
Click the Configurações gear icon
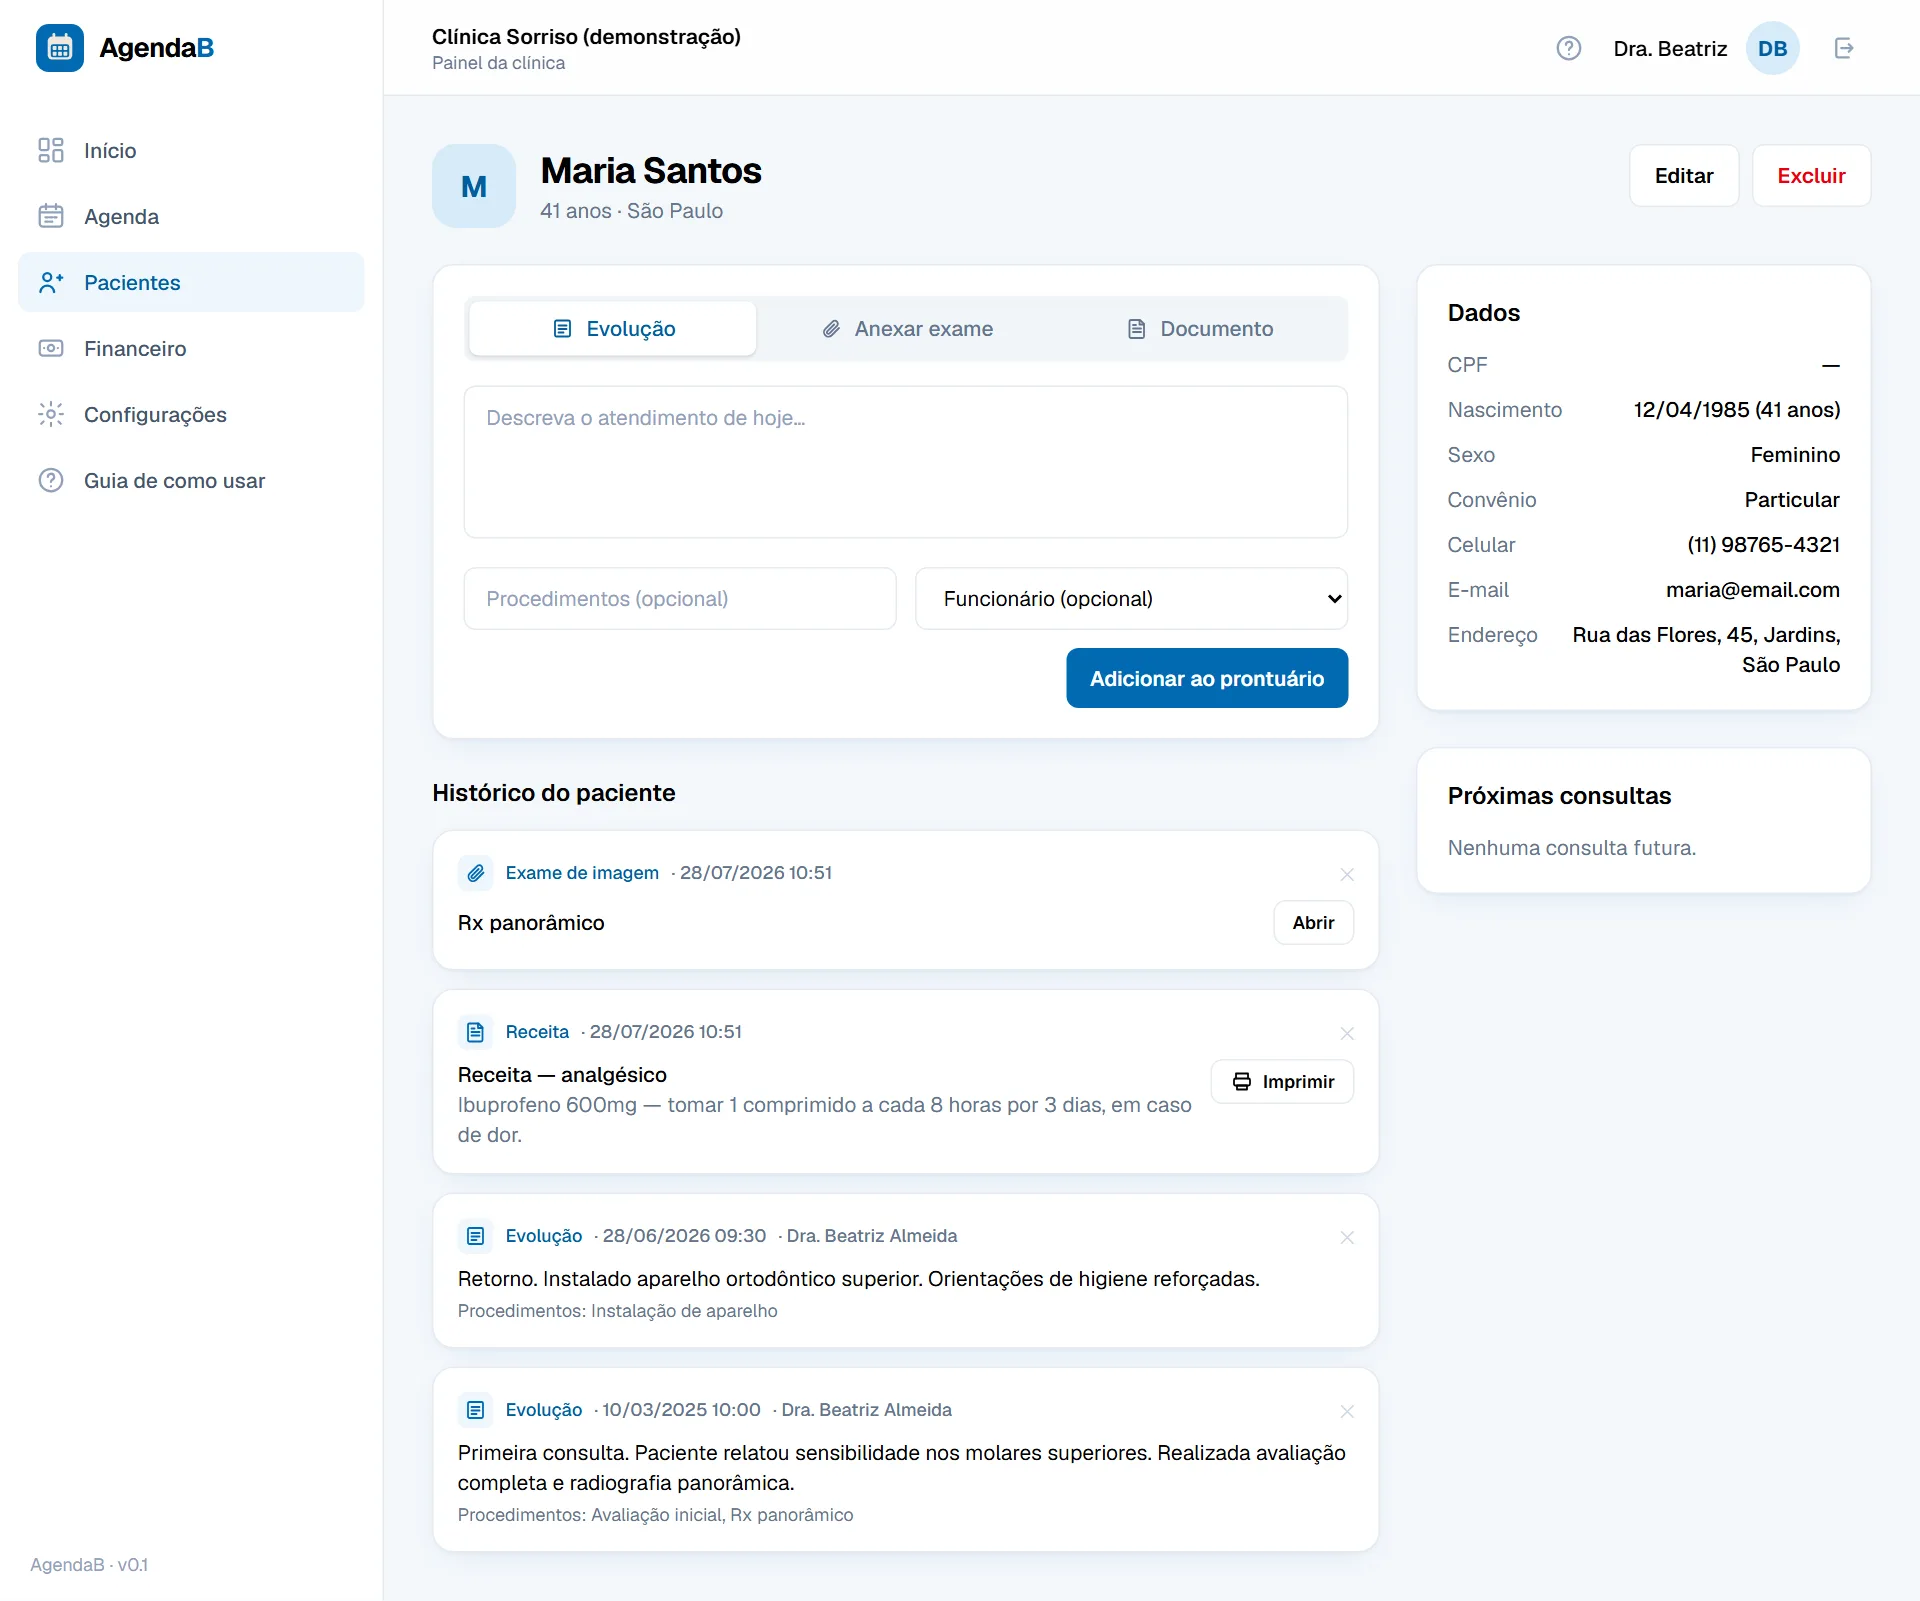[x=51, y=414]
